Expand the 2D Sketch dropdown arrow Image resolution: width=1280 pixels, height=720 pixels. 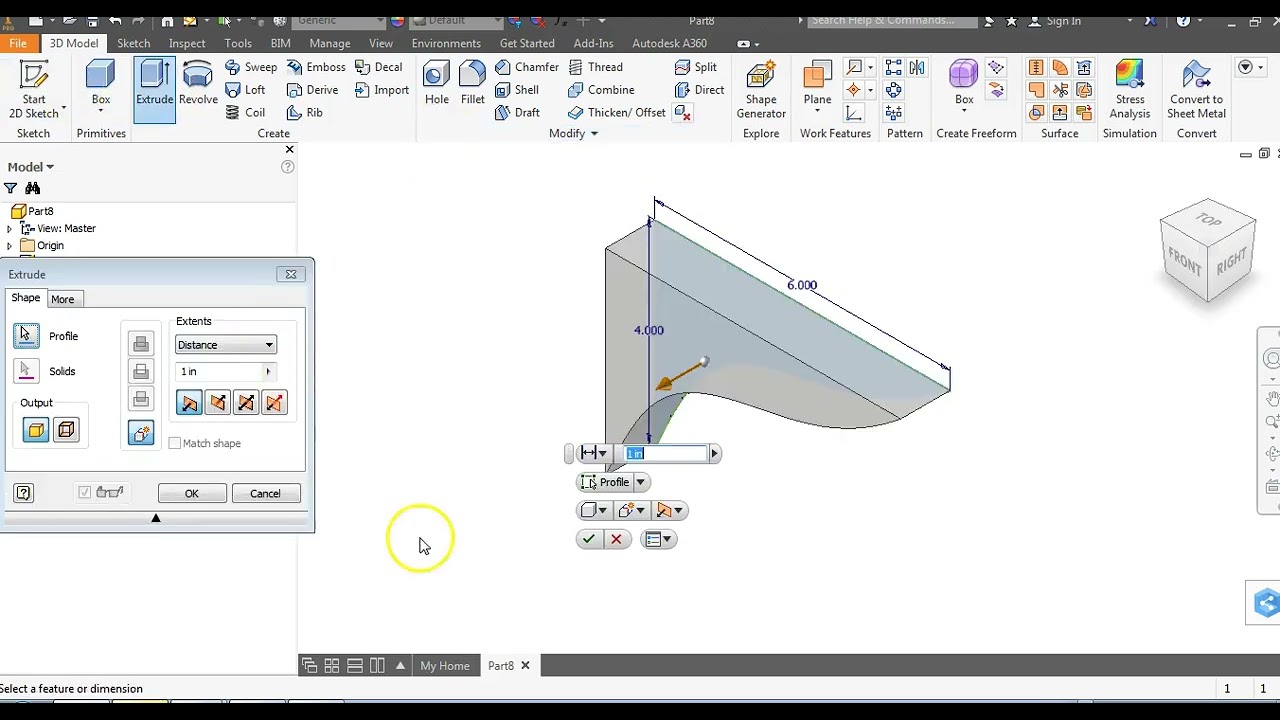click(63, 107)
